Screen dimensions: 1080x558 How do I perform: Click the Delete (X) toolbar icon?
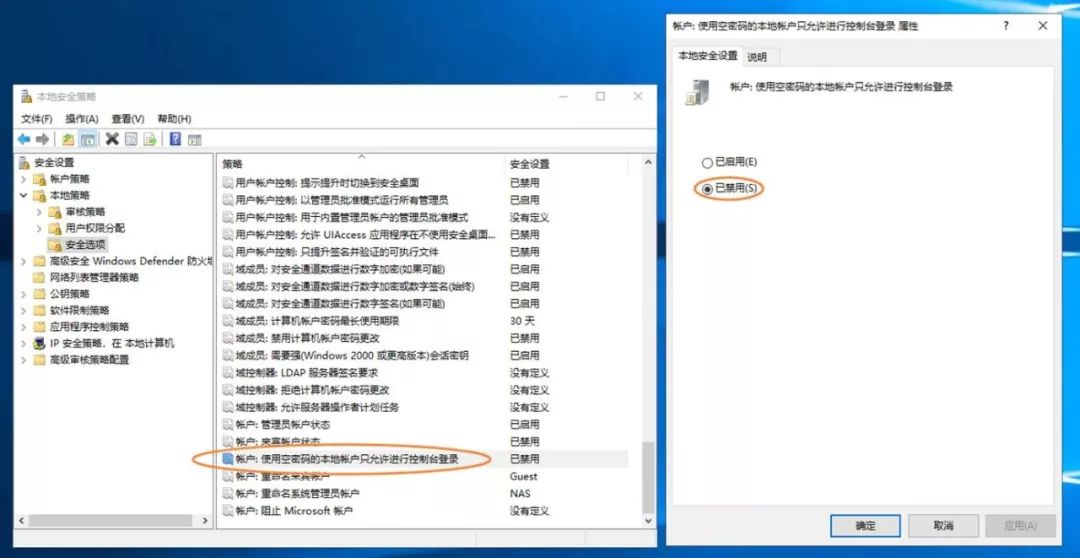(x=112, y=140)
